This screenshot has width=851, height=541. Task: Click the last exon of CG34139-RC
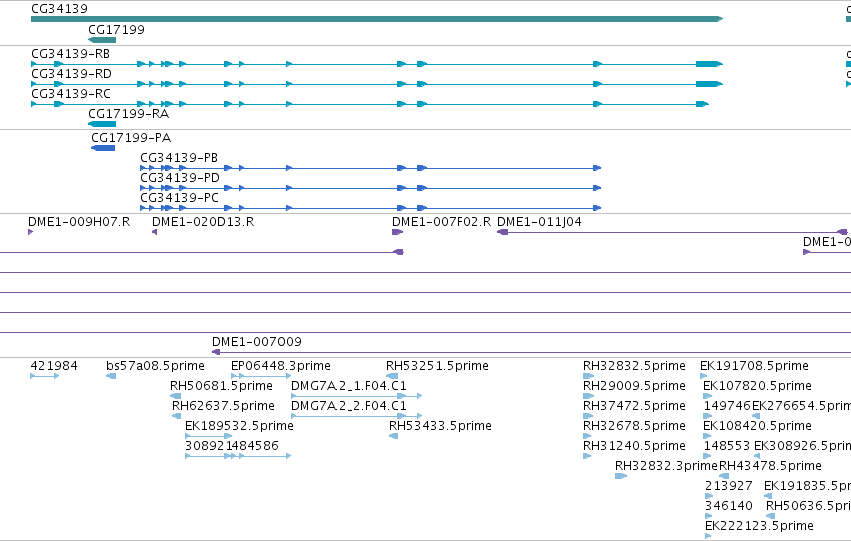702,104
